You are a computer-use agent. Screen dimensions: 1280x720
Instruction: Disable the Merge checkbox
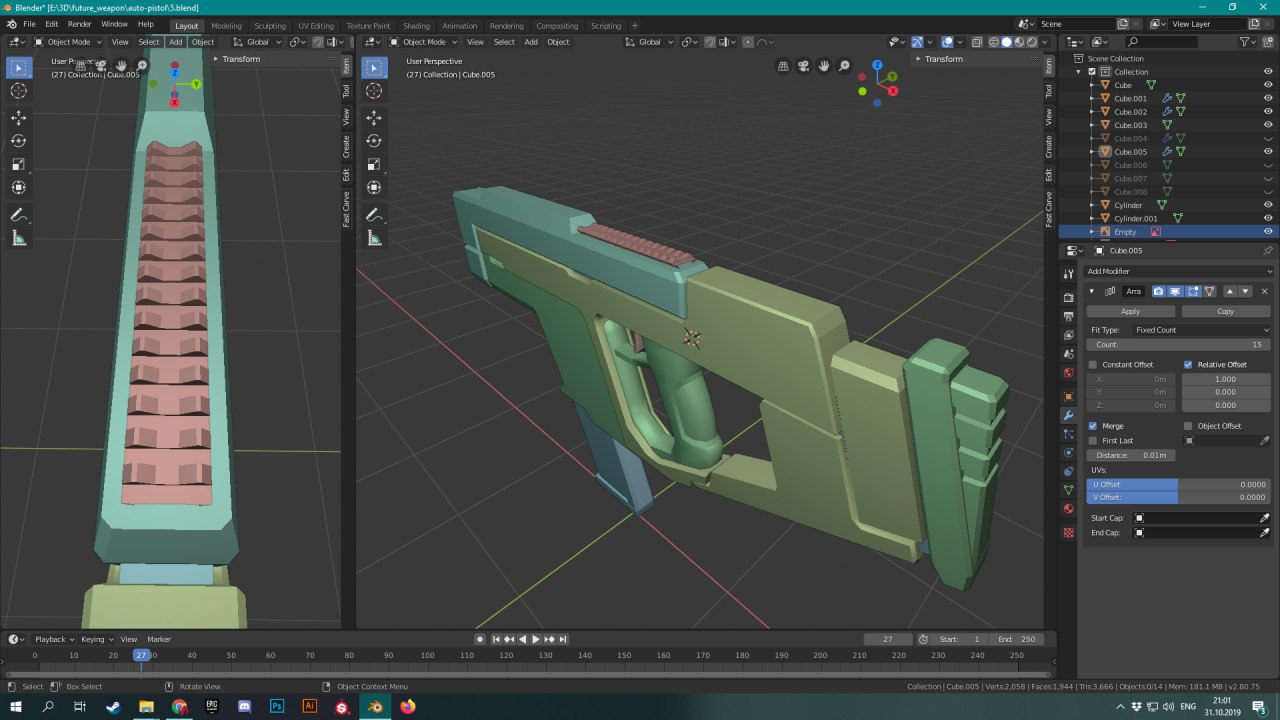click(x=1093, y=426)
